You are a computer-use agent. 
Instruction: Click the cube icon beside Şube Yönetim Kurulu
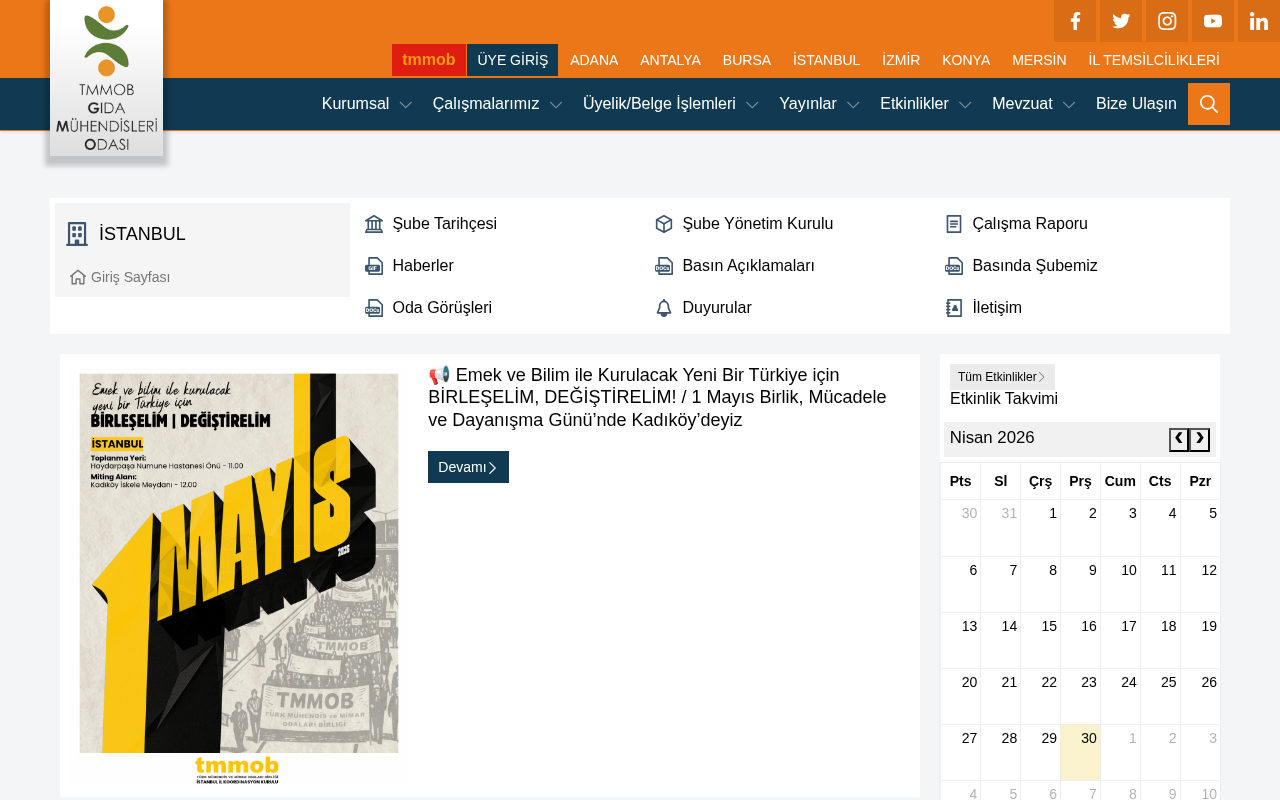[664, 224]
